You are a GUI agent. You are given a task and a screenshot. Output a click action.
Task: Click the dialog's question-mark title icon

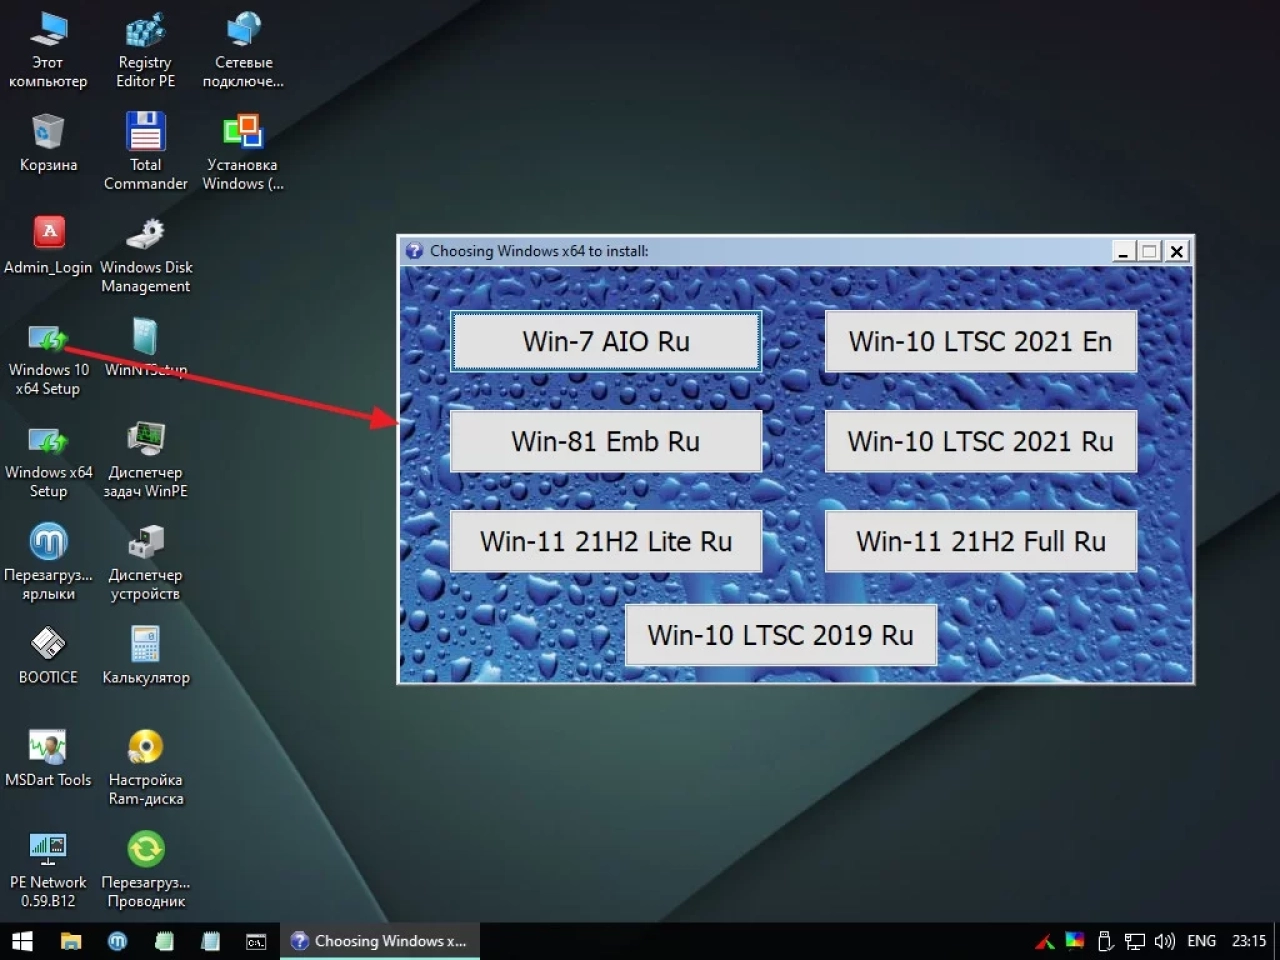click(414, 251)
